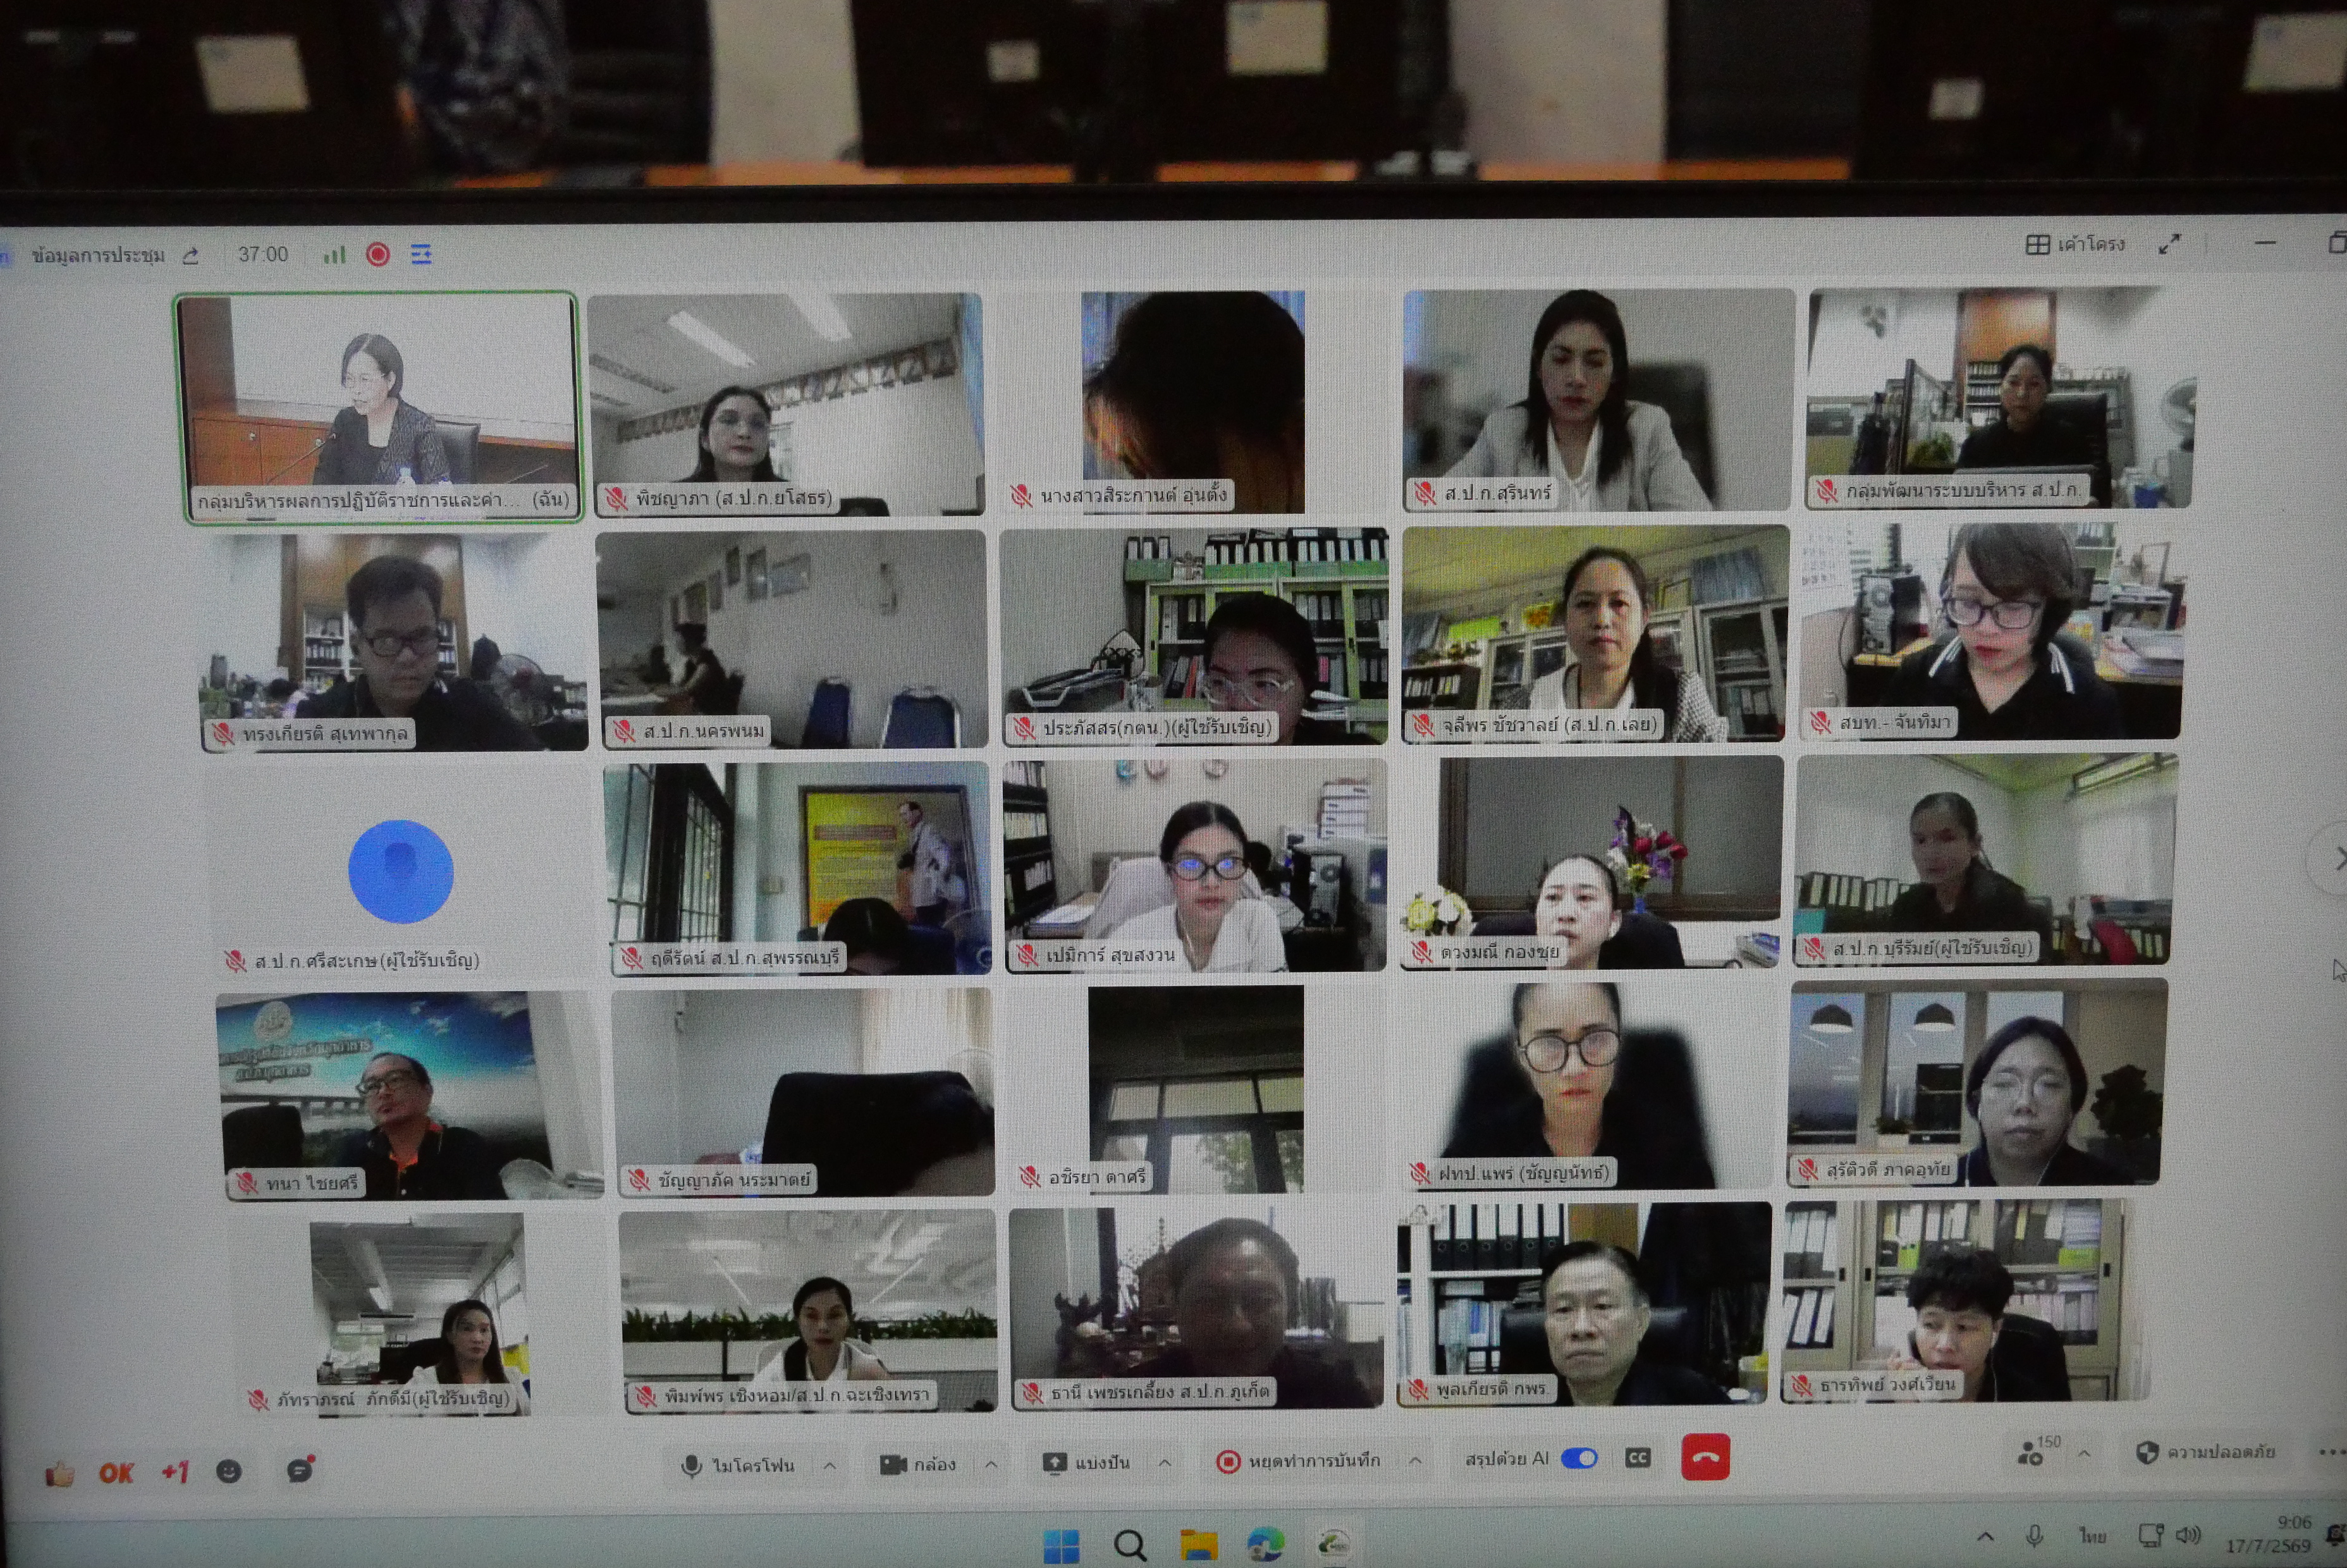Click the 37:00 meeting timer
The image size is (2347, 1568).
click(x=263, y=255)
